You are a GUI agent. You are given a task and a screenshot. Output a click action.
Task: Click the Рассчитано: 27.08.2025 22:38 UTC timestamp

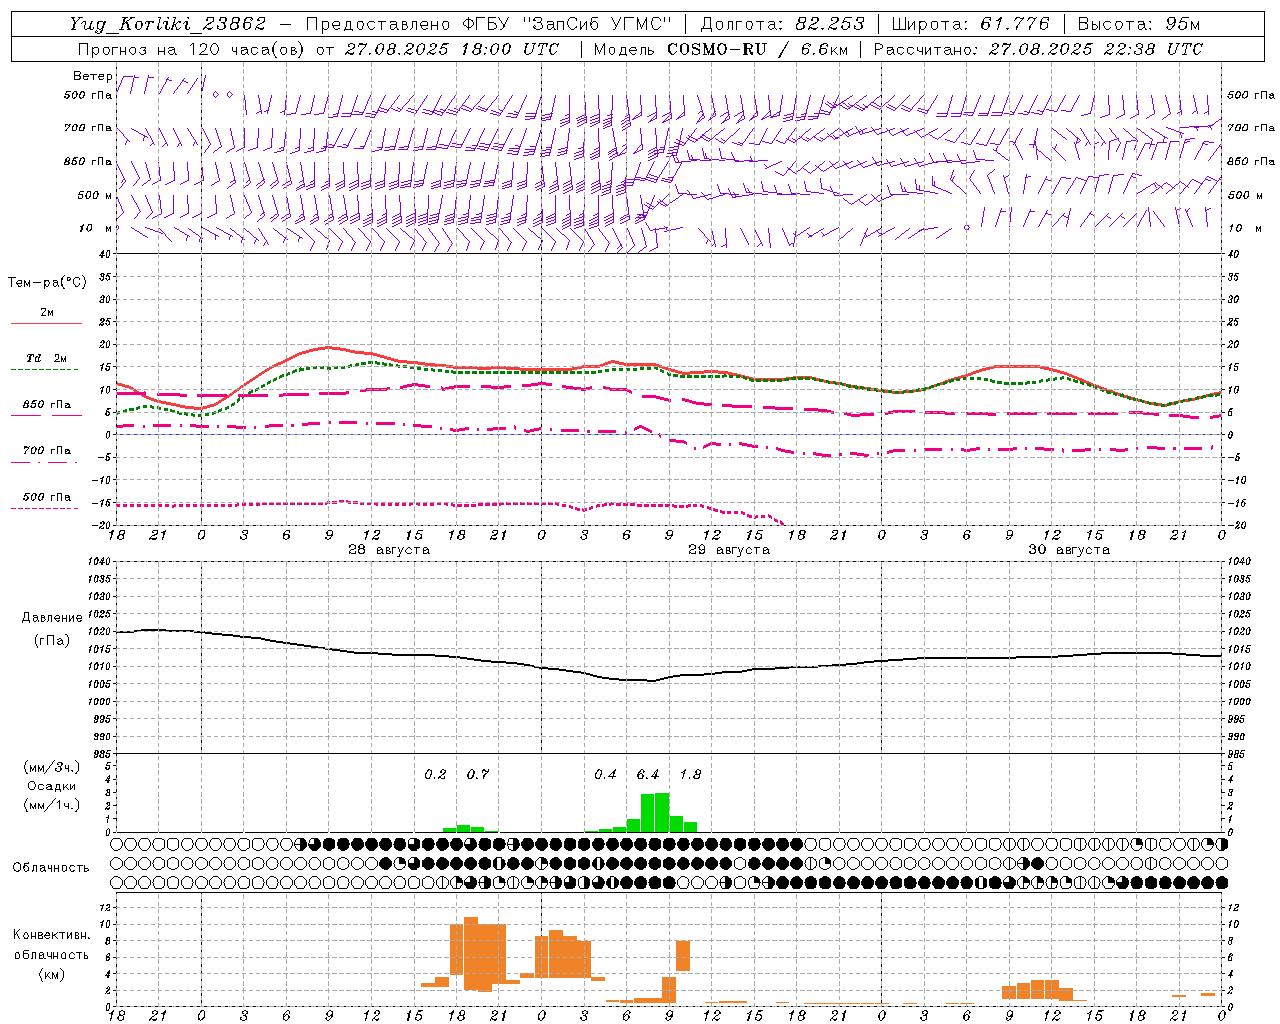pyautogui.click(x=1038, y=49)
